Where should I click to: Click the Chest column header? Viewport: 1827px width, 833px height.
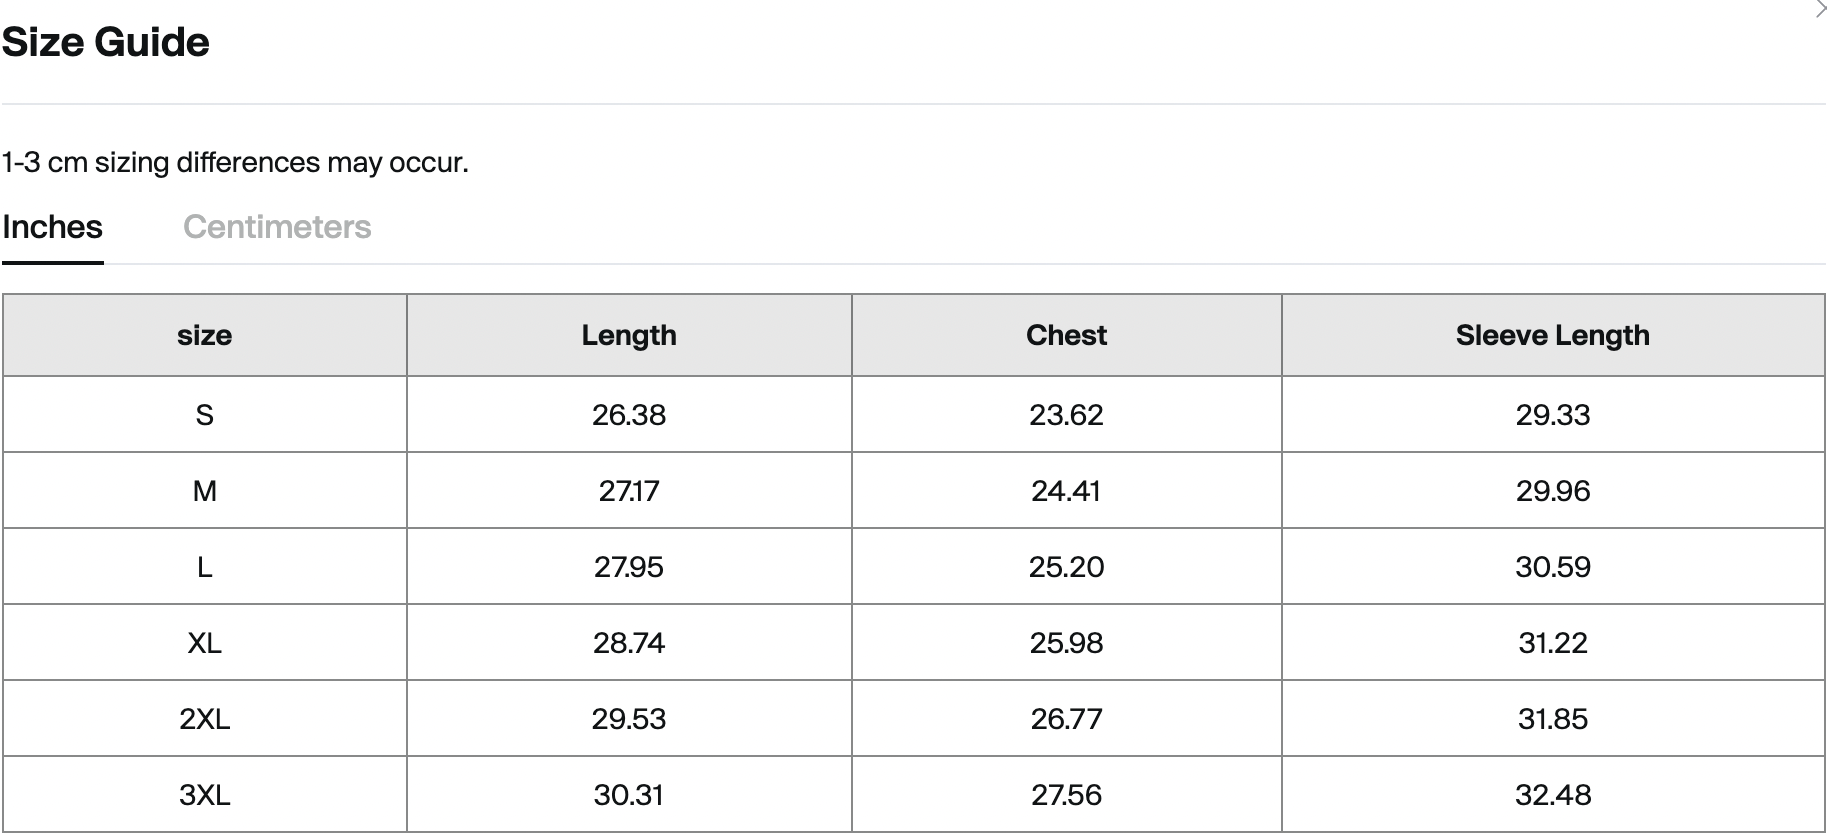(x=1066, y=335)
